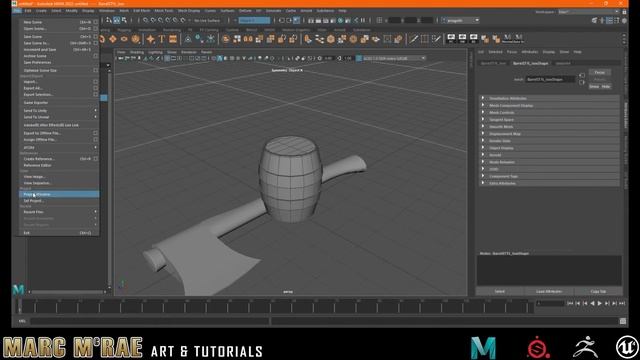Click the Combine shelf icon
Viewport: 640px width, 360px height.
[226, 39]
